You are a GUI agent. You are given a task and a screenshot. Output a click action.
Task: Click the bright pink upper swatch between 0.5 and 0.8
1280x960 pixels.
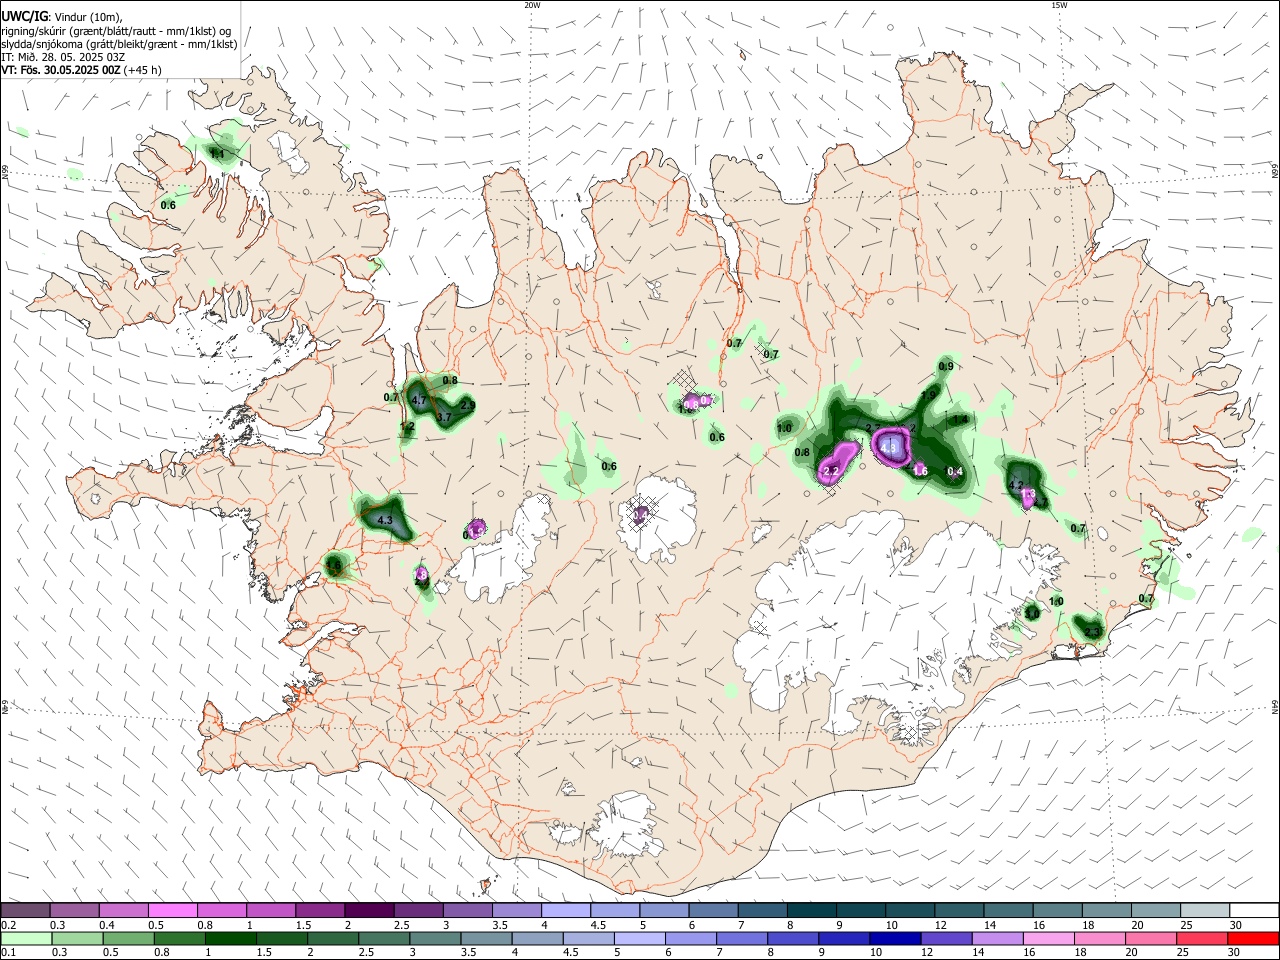tap(173, 910)
